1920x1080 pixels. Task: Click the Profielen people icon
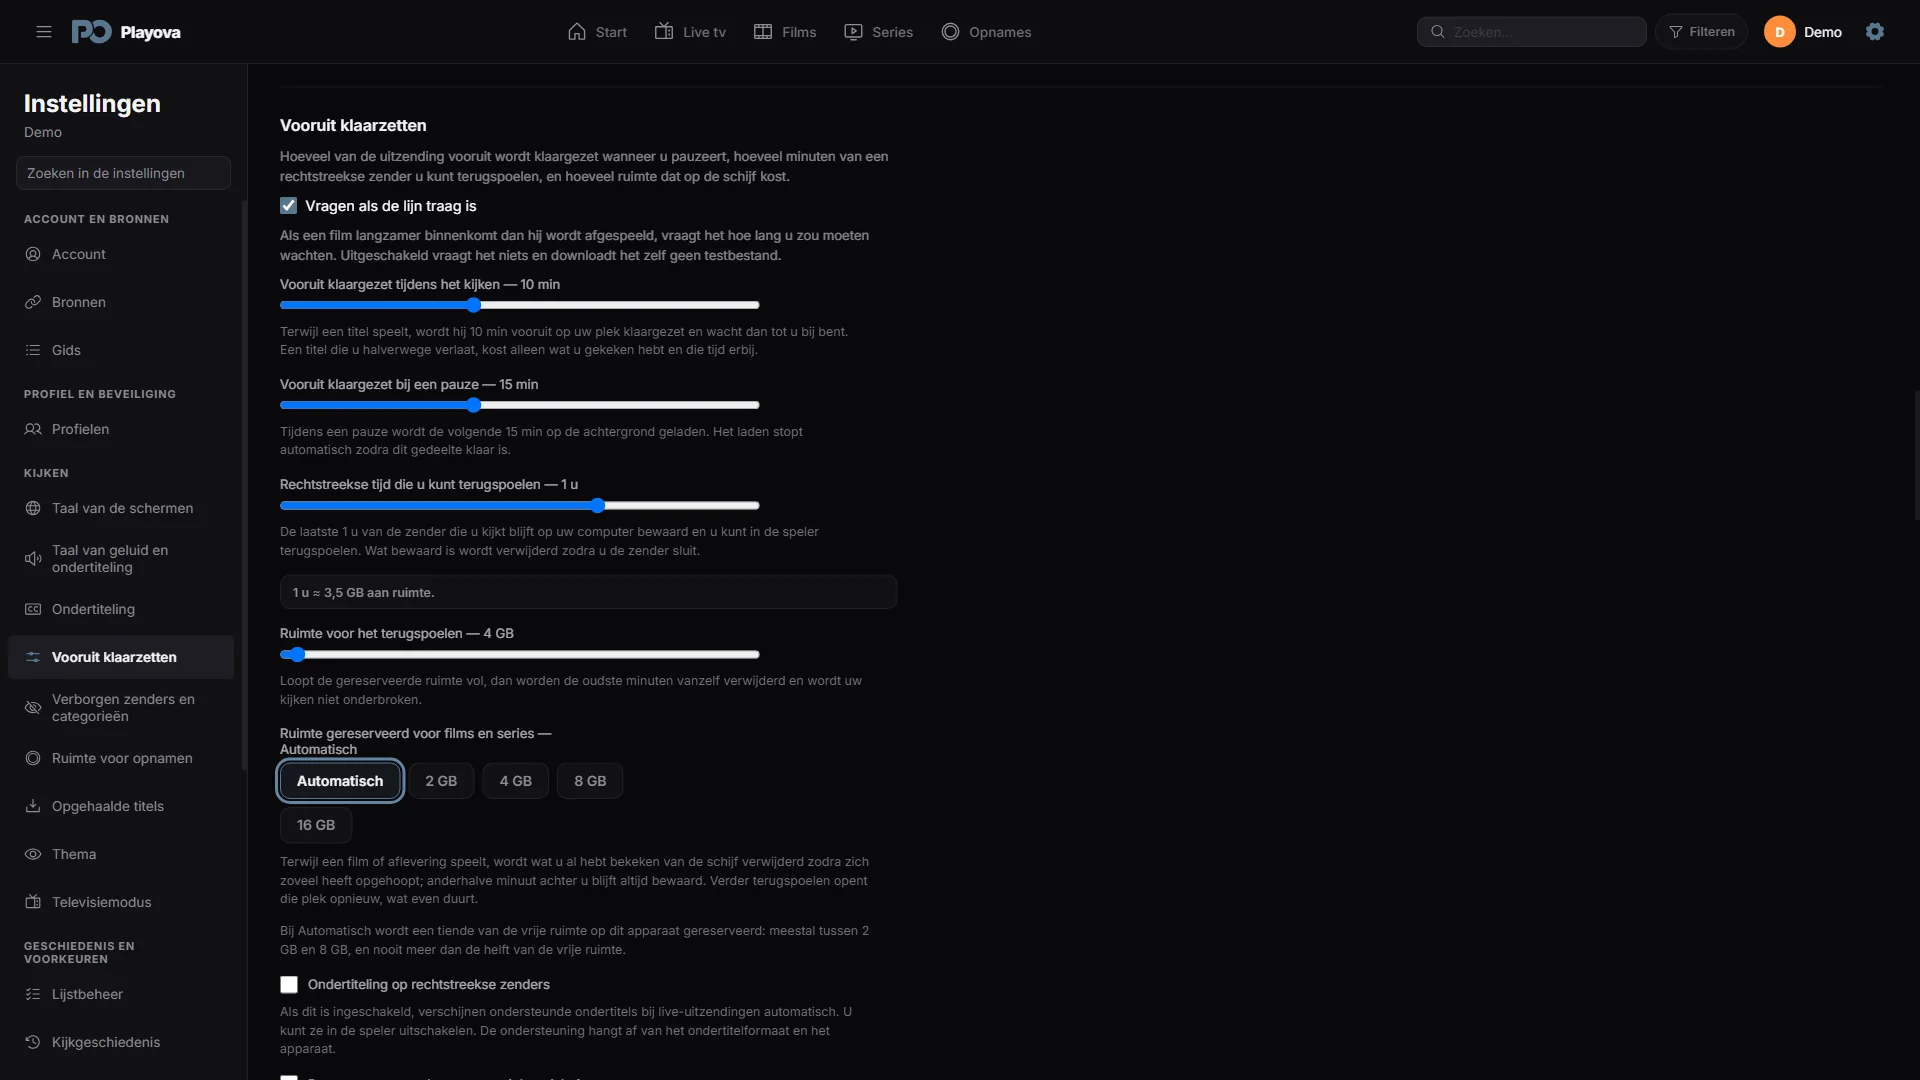[x=33, y=429]
